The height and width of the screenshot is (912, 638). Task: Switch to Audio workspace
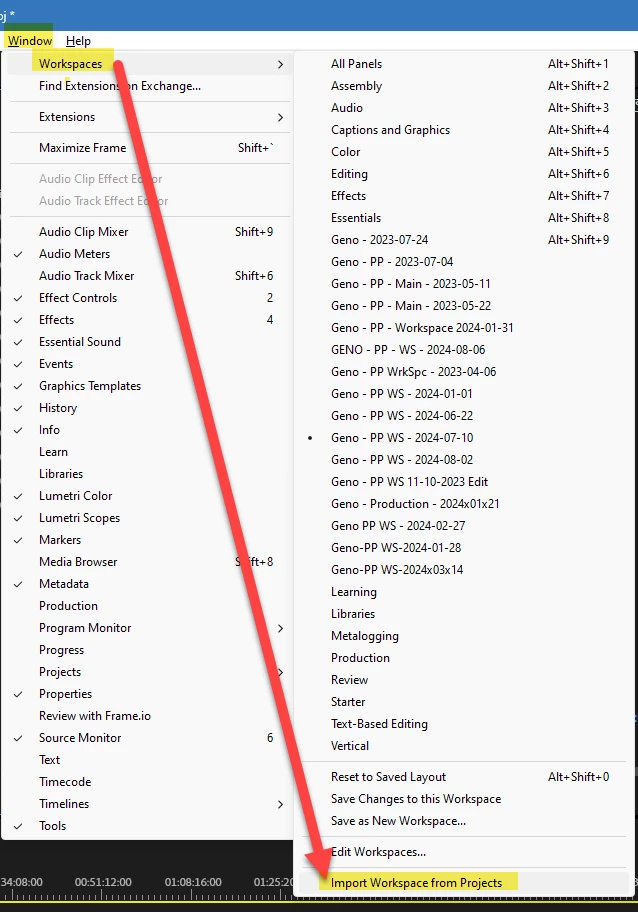(x=464, y=108)
